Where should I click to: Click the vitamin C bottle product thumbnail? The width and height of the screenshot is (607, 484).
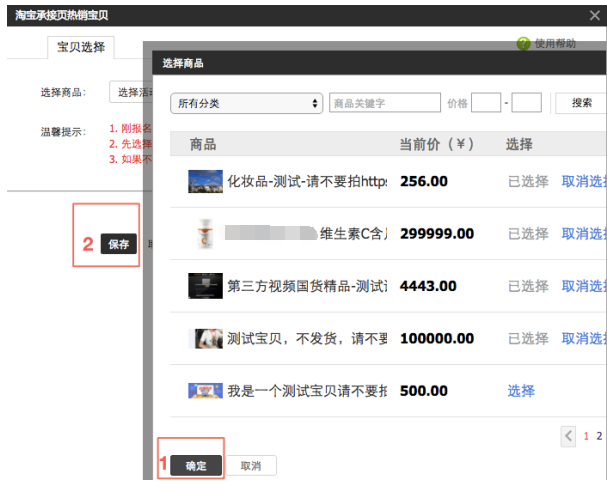pos(205,234)
